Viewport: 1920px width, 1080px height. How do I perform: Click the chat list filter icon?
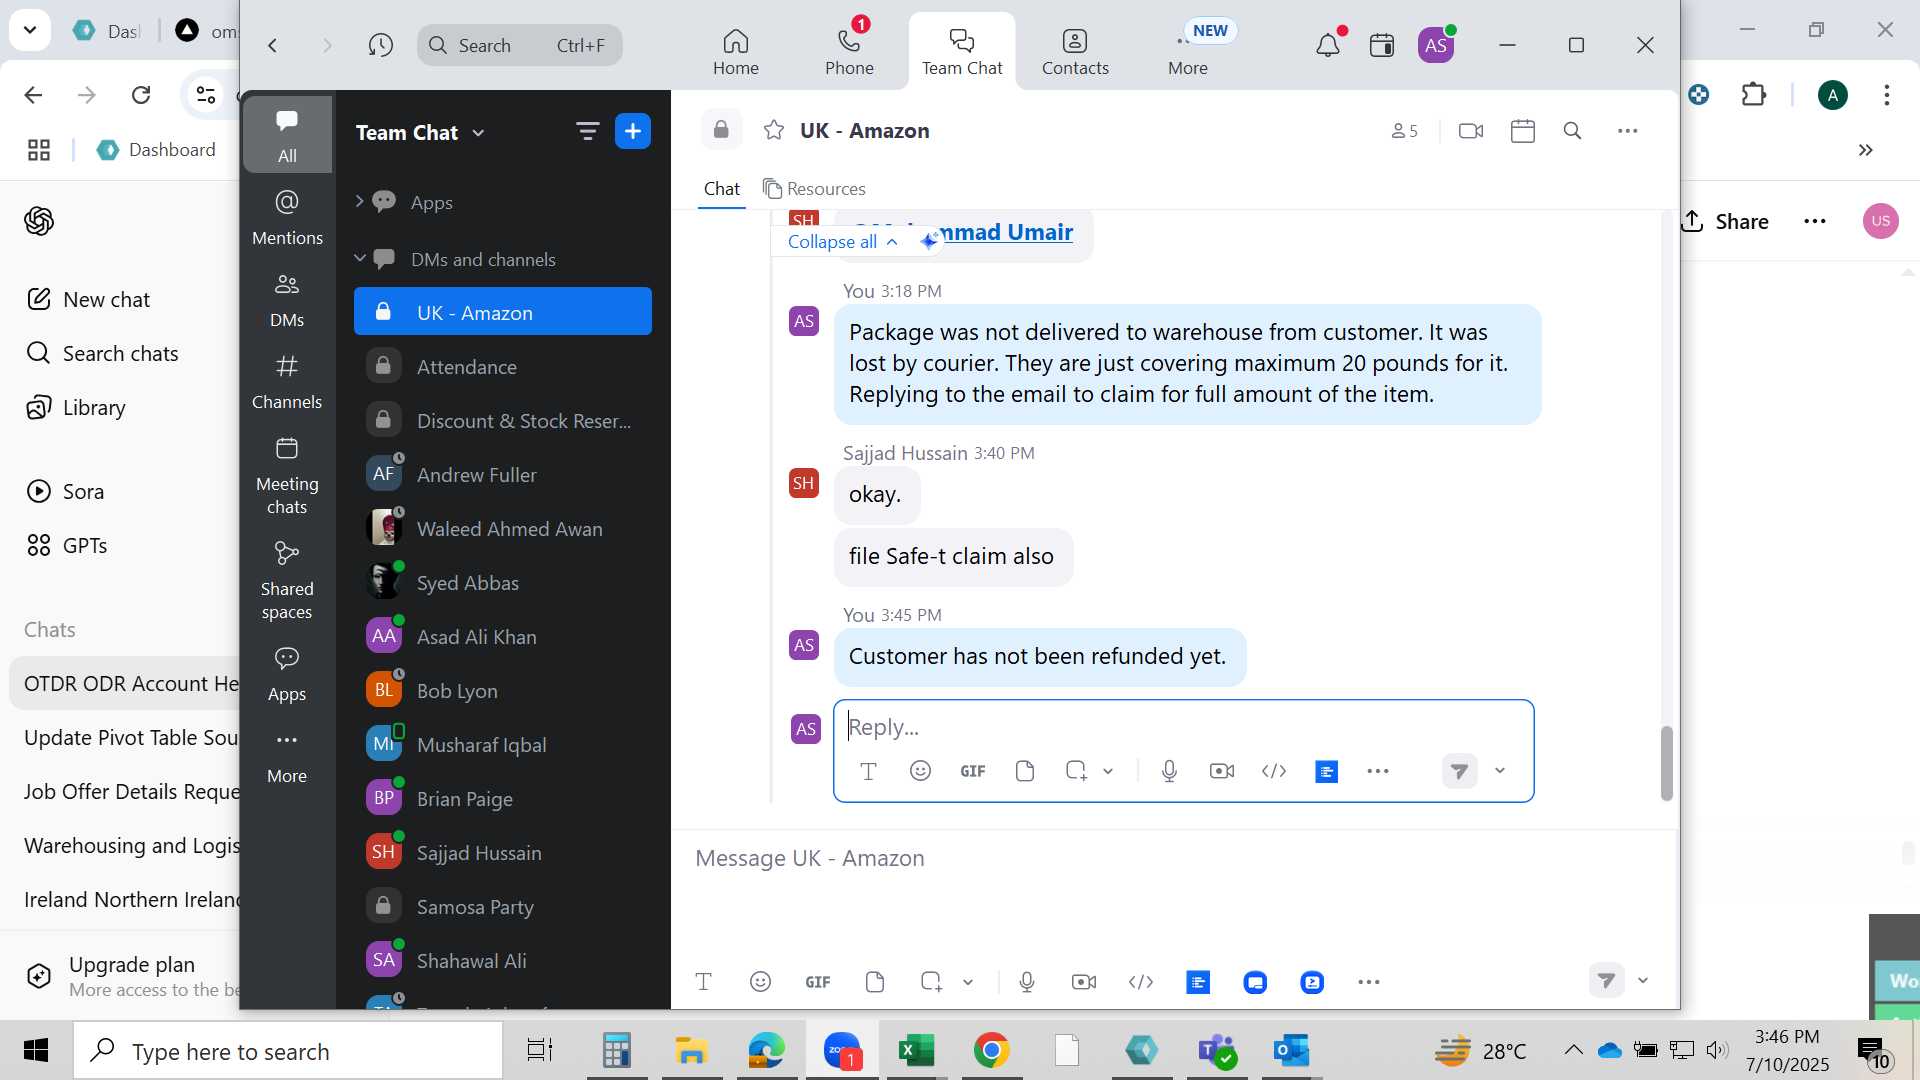pyautogui.click(x=587, y=131)
